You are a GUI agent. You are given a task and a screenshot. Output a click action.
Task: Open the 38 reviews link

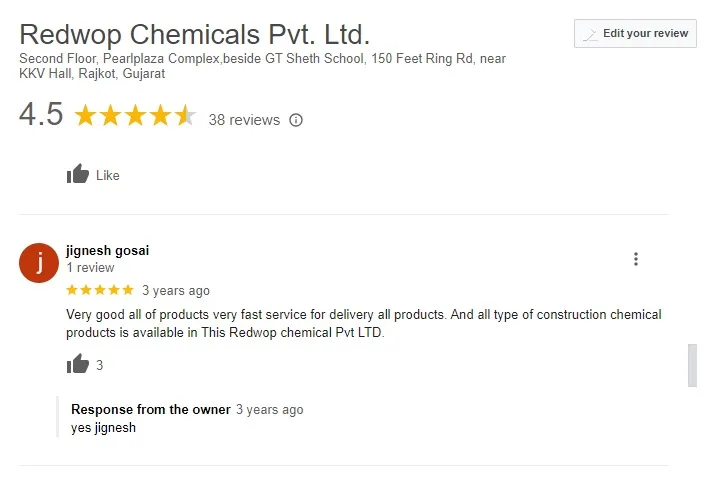pyautogui.click(x=244, y=120)
